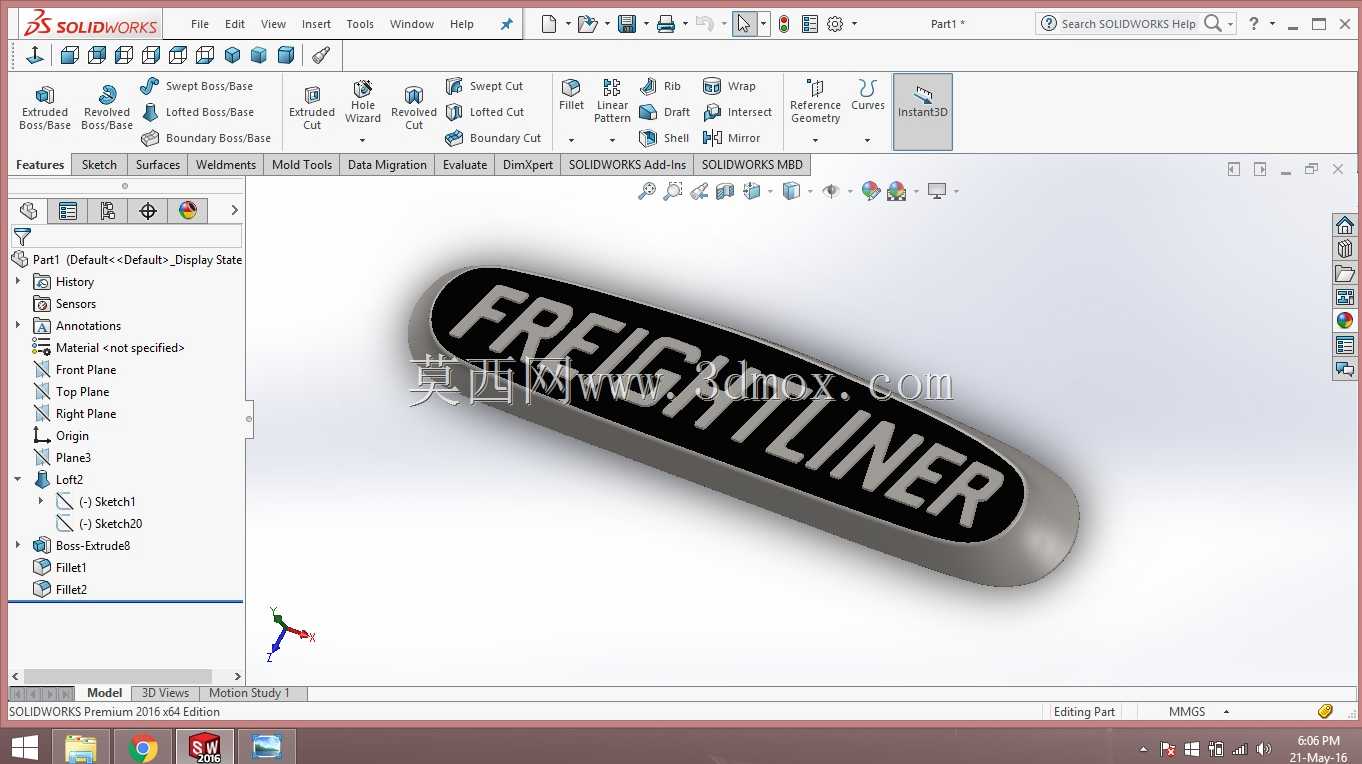Open Reference Geometry dropdown arrow

tap(815, 140)
